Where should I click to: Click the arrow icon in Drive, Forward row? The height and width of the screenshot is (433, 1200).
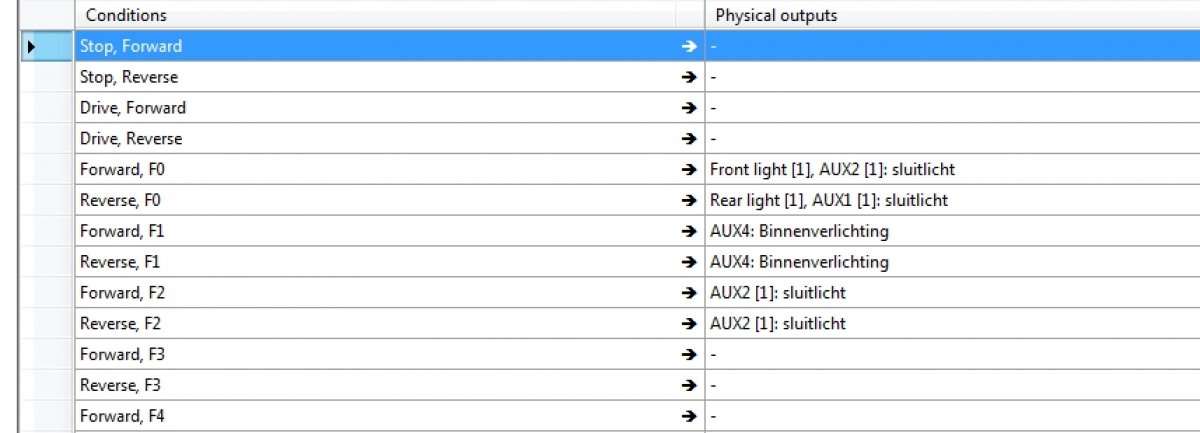[x=688, y=108]
